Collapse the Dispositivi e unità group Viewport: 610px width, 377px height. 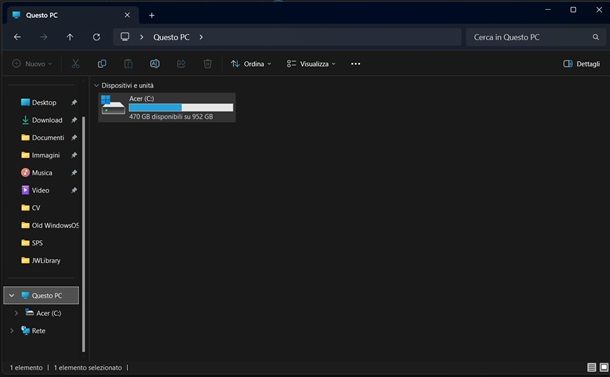pos(96,85)
